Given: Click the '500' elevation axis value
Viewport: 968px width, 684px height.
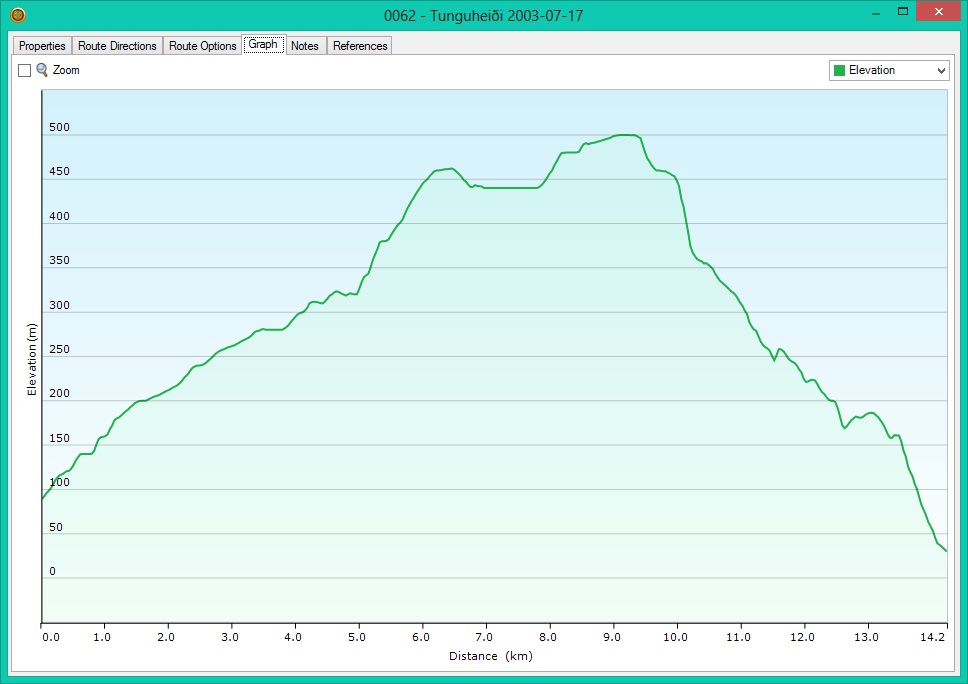Looking at the screenshot, I should tap(59, 127).
